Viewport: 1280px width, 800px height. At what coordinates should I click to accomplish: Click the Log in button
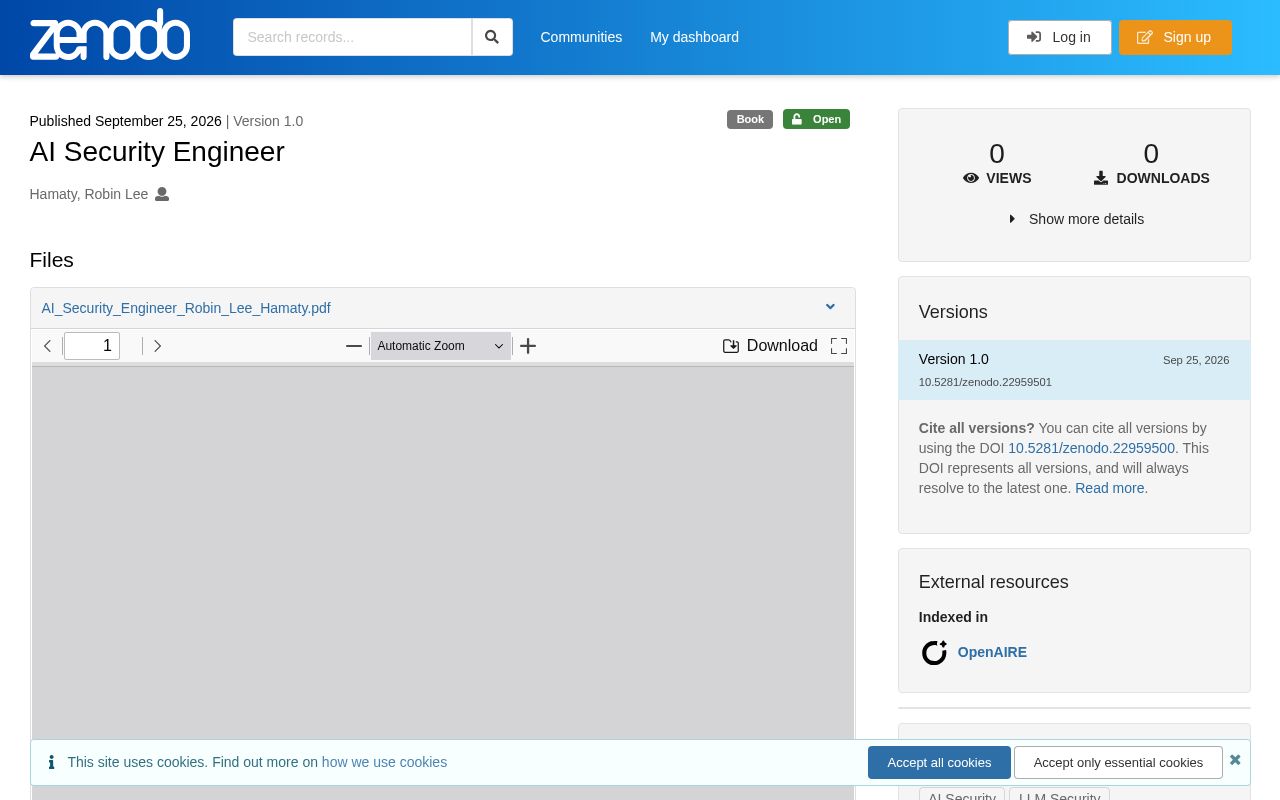(x=1059, y=37)
